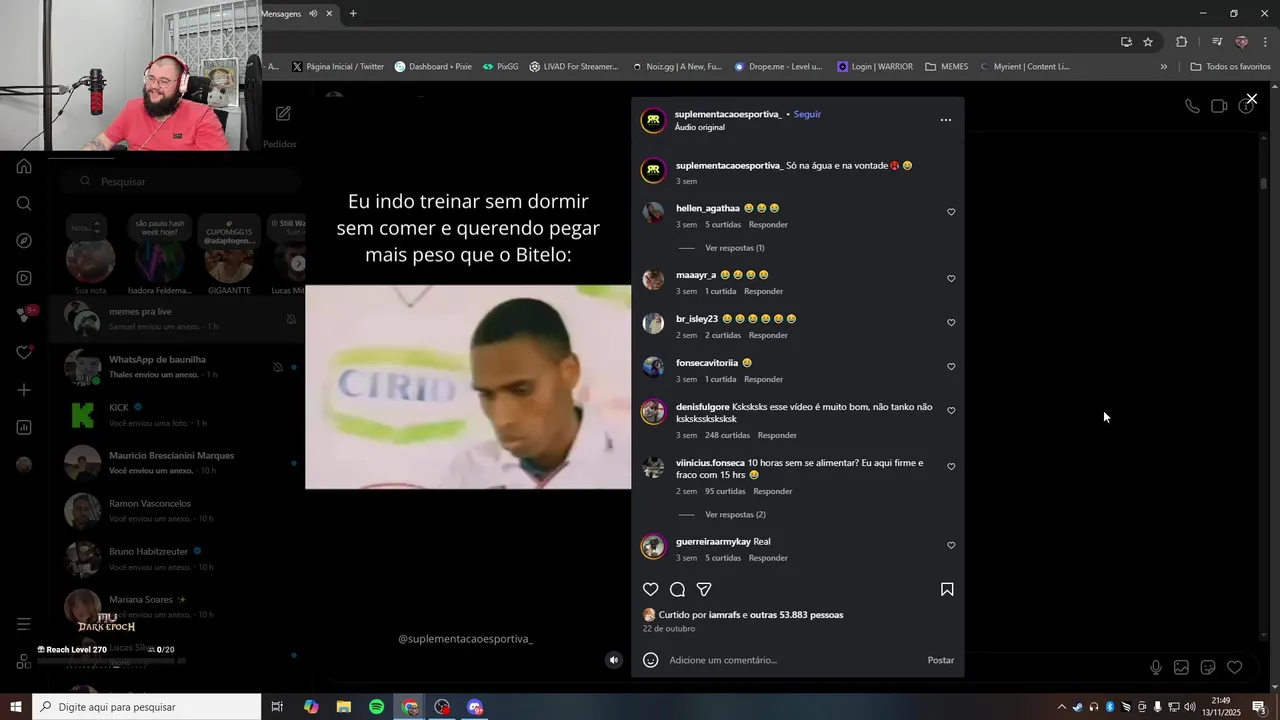Open the 'memes pra live' chat
The image size is (1280, 720).
(x=176, y=318)
